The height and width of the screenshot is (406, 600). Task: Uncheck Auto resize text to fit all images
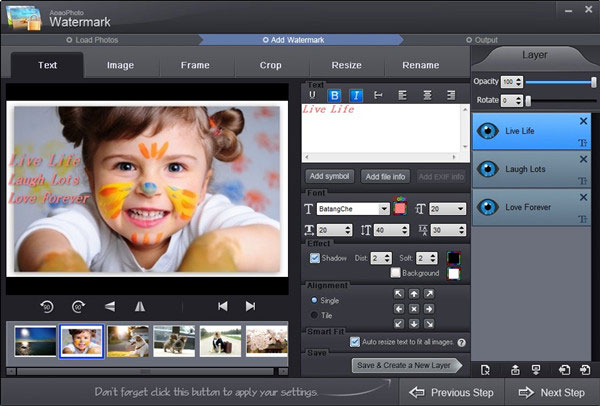[x=355, y=342]
